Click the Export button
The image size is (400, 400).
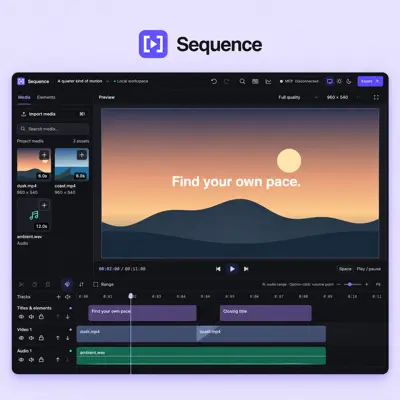(x=370, y=81)
